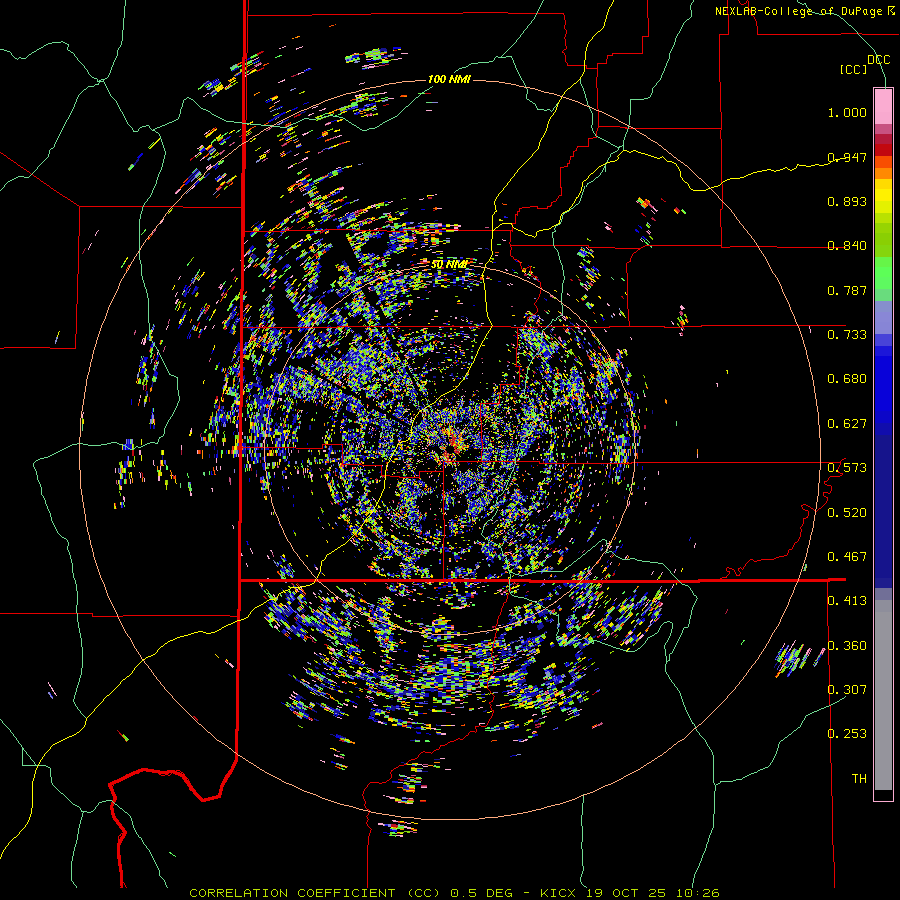Click the DCC label above the color bar
Screen dimensions: 900x900
click(879, 60)
